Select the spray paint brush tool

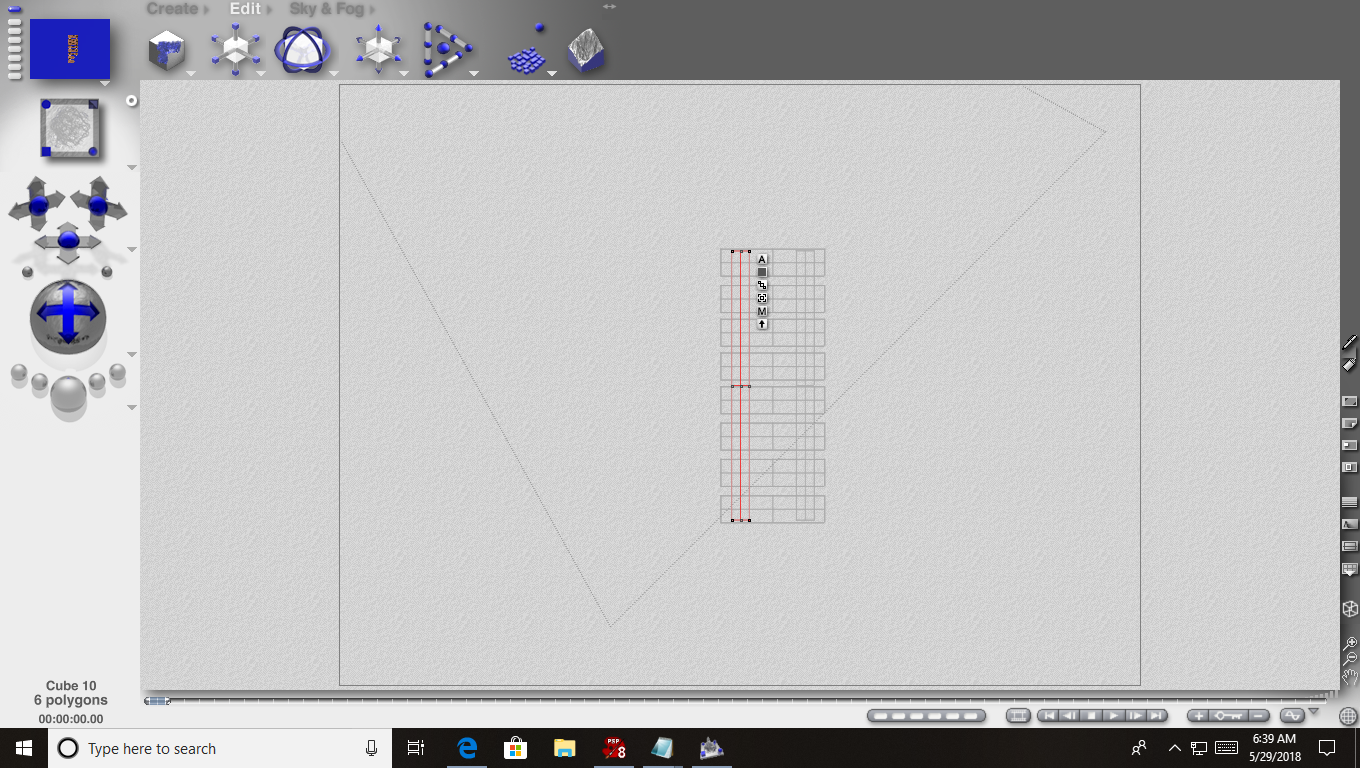(x=1350, y=343)
